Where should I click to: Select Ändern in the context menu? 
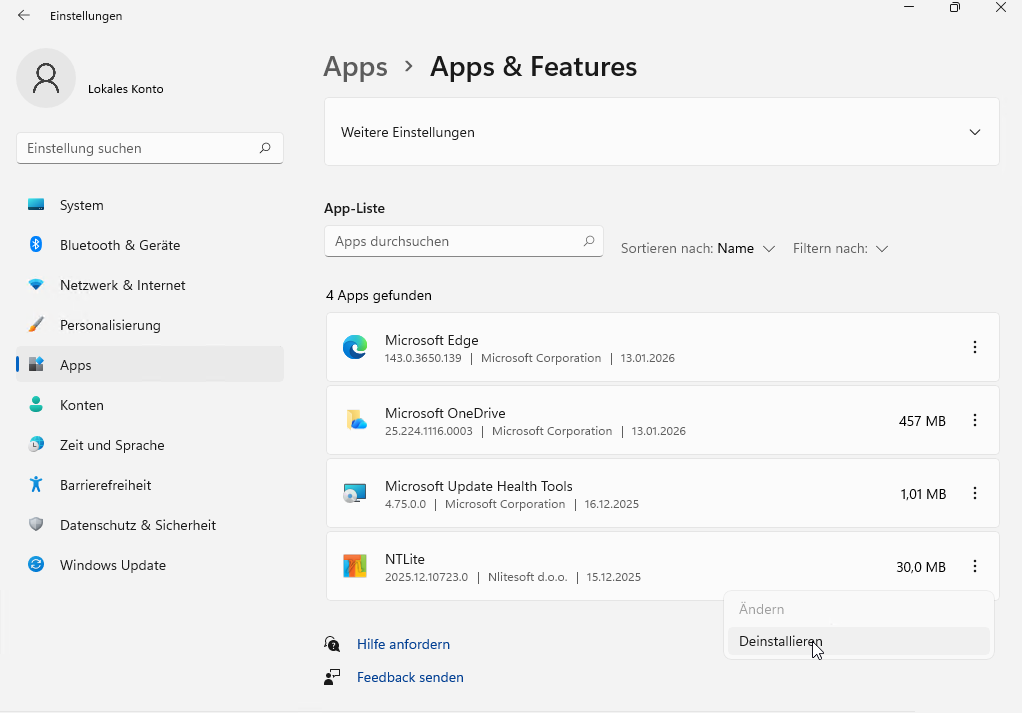(858, 609)
